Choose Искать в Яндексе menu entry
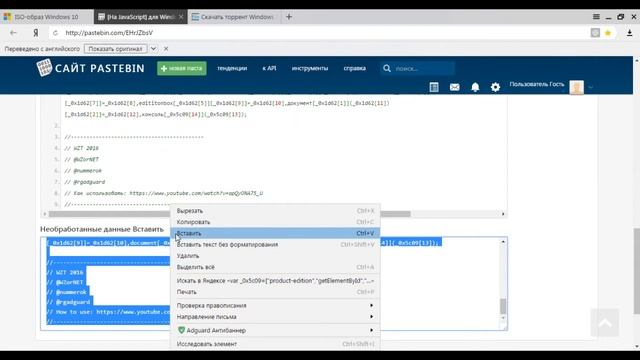This screenshot has width=640, height=360. pyautogui.click(x=276, y=281)
